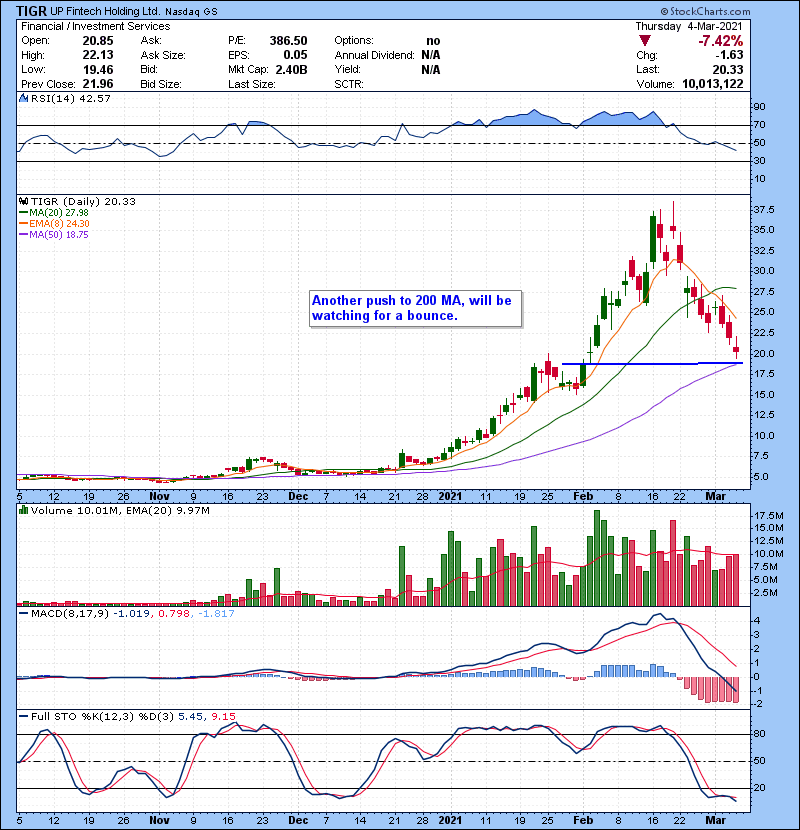Select the EMA(8) 24.30 legend entry
Image resolution: width=800 pixels, height=830 pixels.
54,223
